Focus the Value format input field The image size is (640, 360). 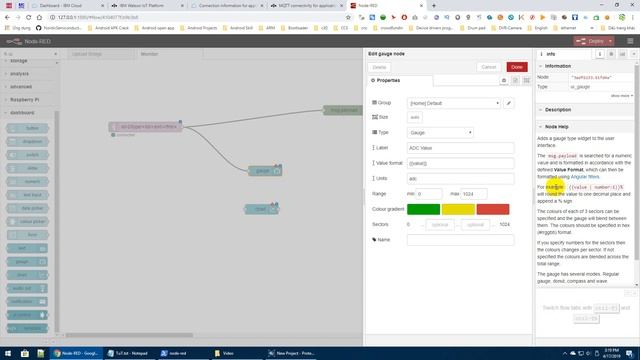tap(460, 163)
